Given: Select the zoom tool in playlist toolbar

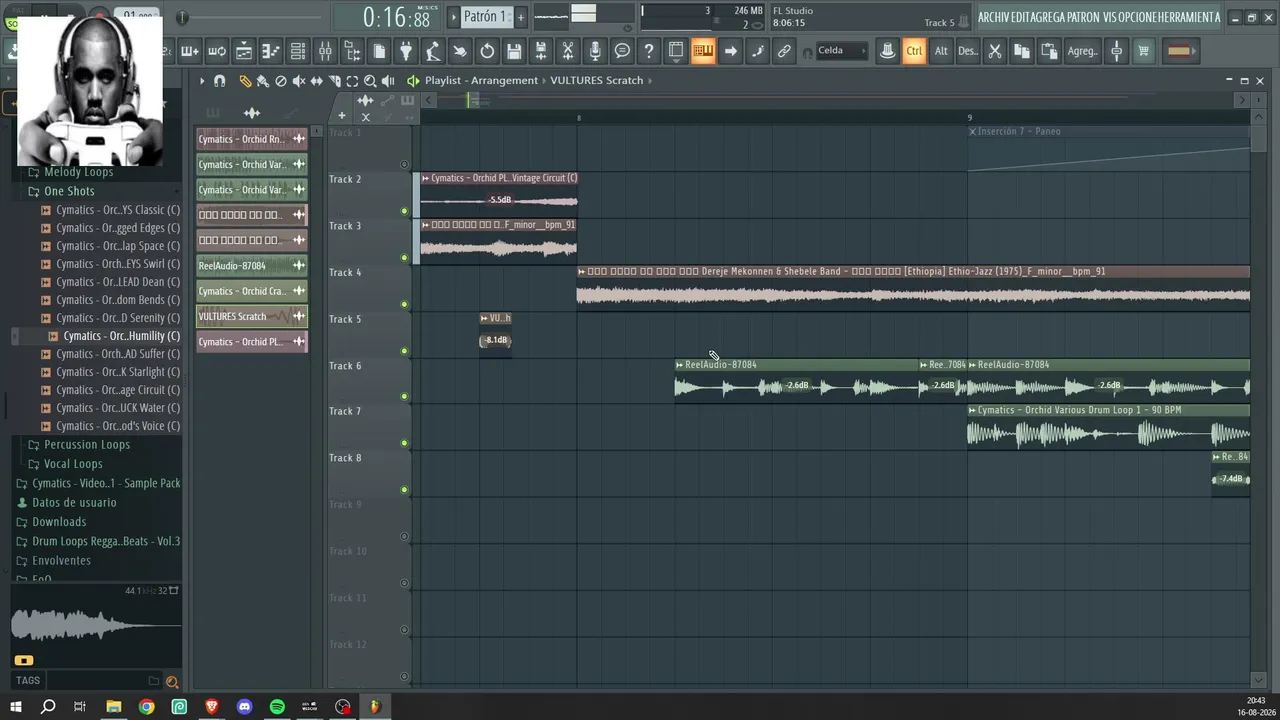Looking at the screenshot, I should pos(370,81).
